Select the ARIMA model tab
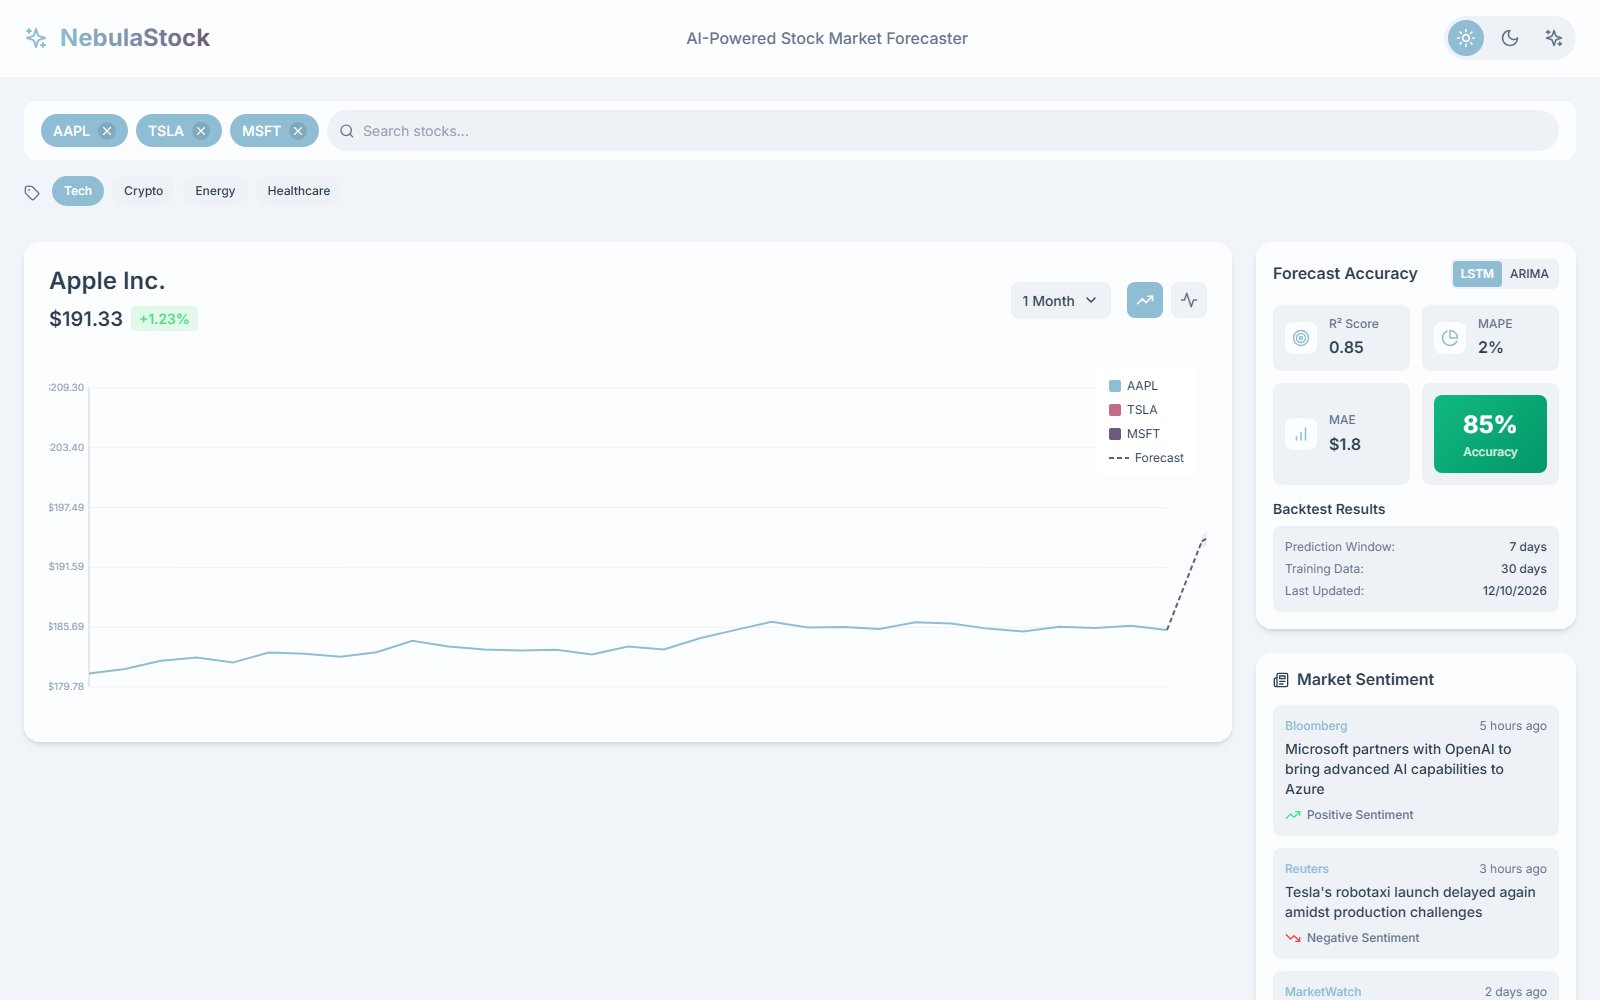Image resolution: width=1600 pixels, height=1000 pixels. (1529, 274)
